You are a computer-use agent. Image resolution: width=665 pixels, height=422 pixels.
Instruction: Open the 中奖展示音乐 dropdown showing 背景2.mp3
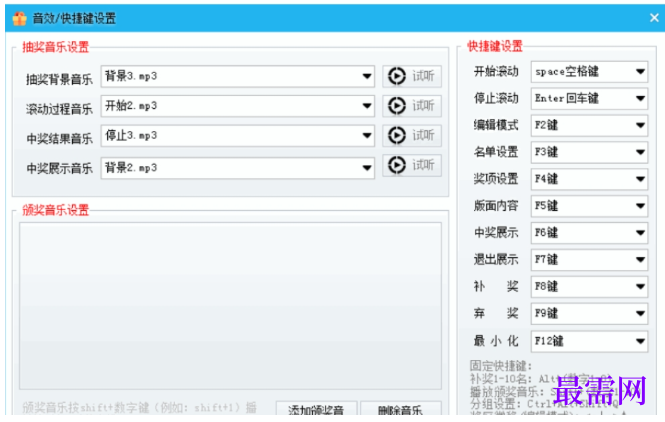coord(238,168)
